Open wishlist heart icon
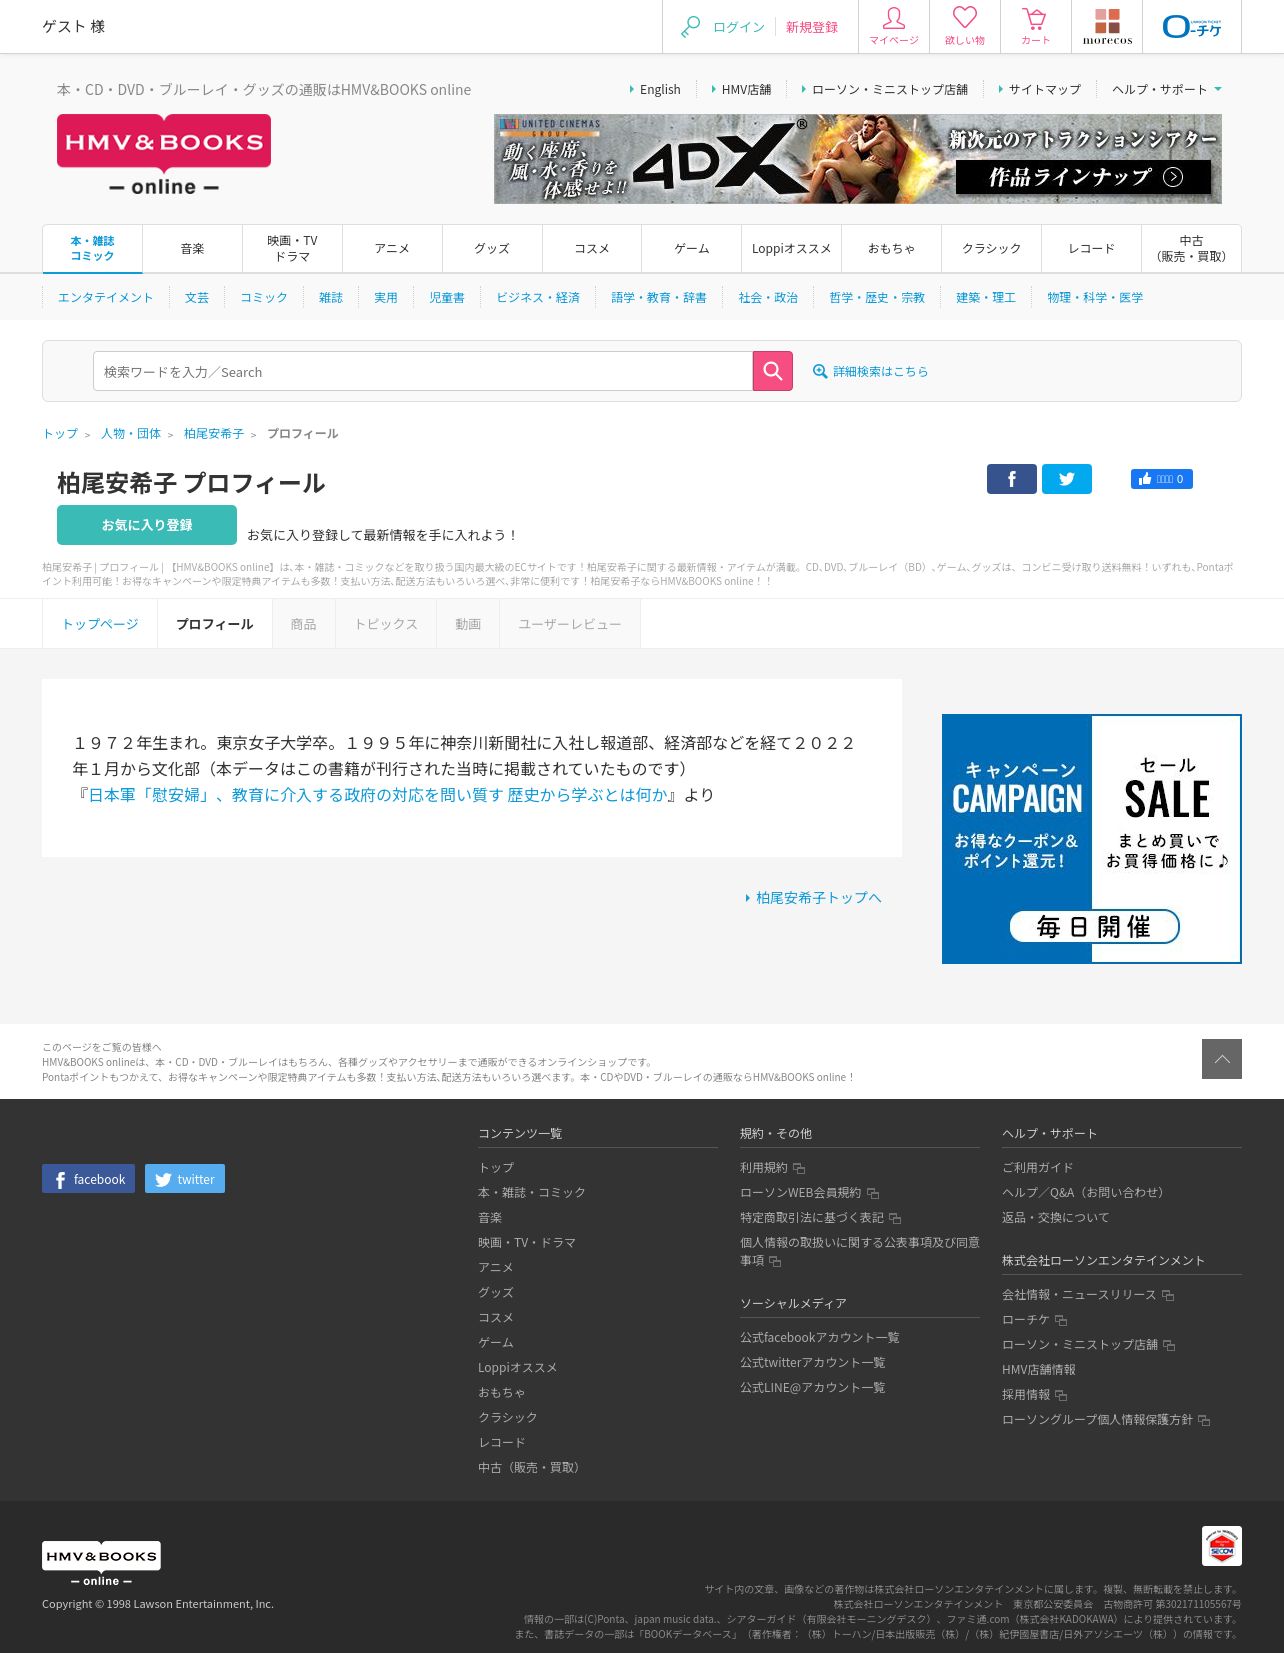Image resolution: width=1284 pixels, height=1653 pixels. pos(965,26)
